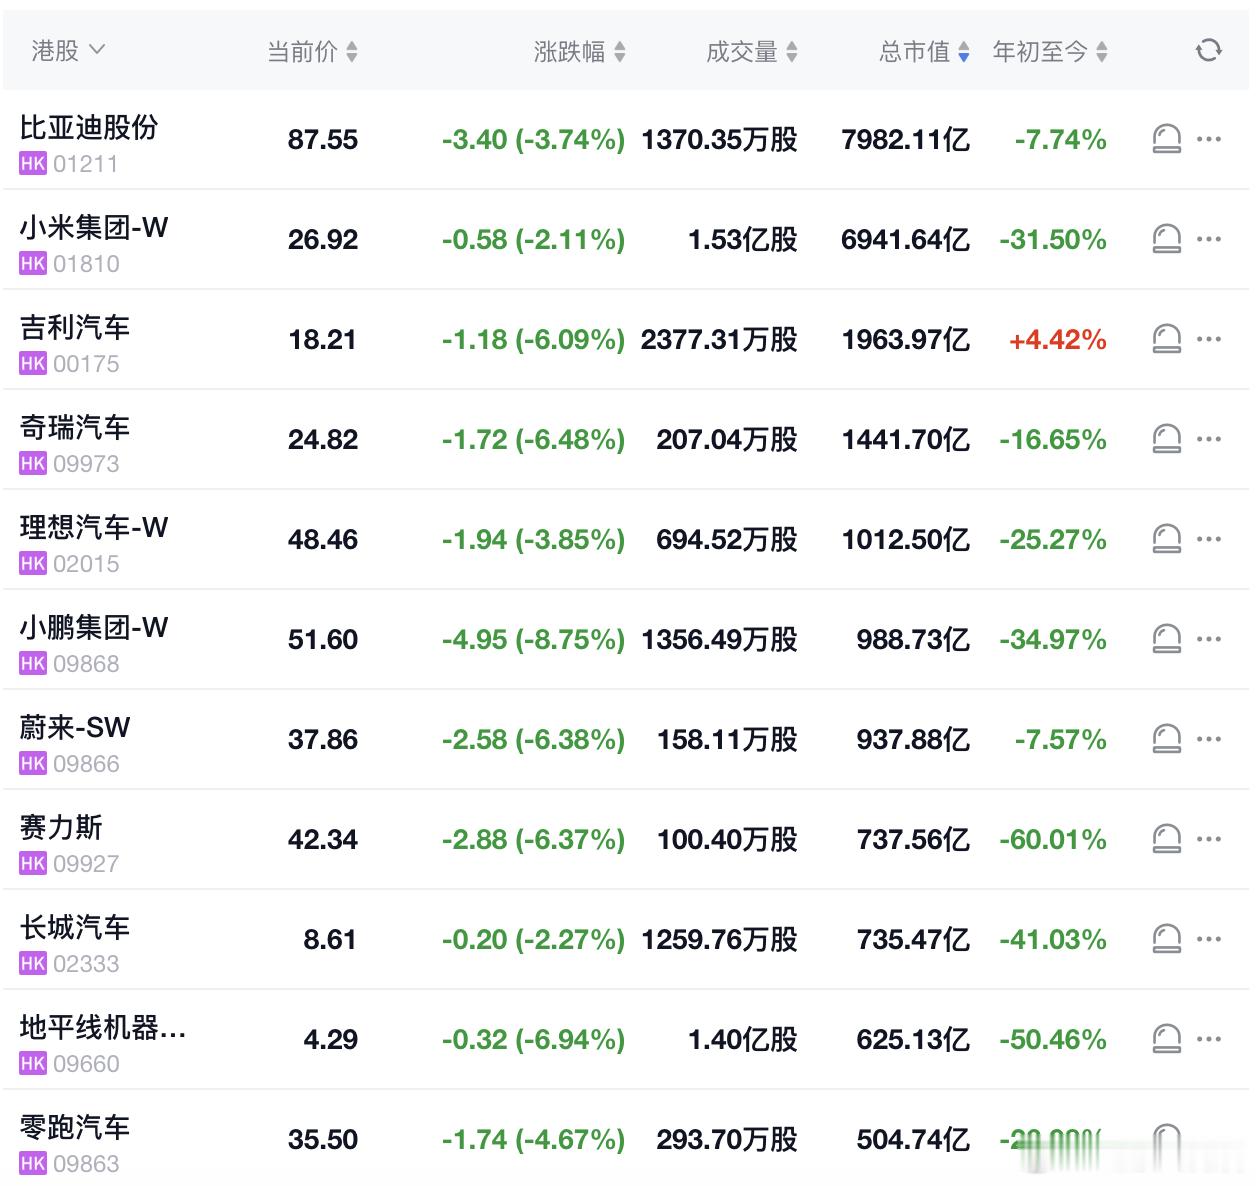Sort list by 成交量 column
The height and width of the screenshot is (1186, 1256).
(752, 52)
